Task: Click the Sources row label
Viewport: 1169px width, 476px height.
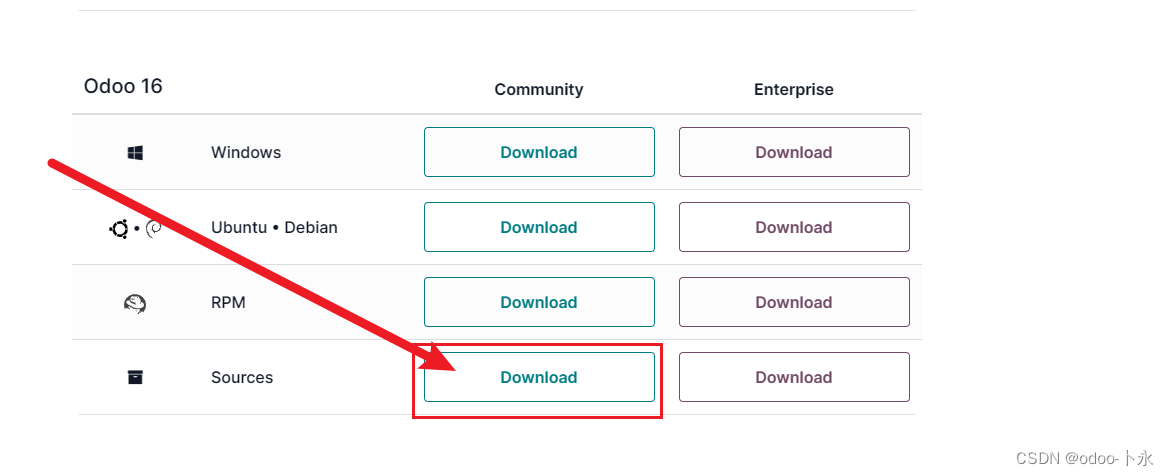Action: (x=242, y=378)
